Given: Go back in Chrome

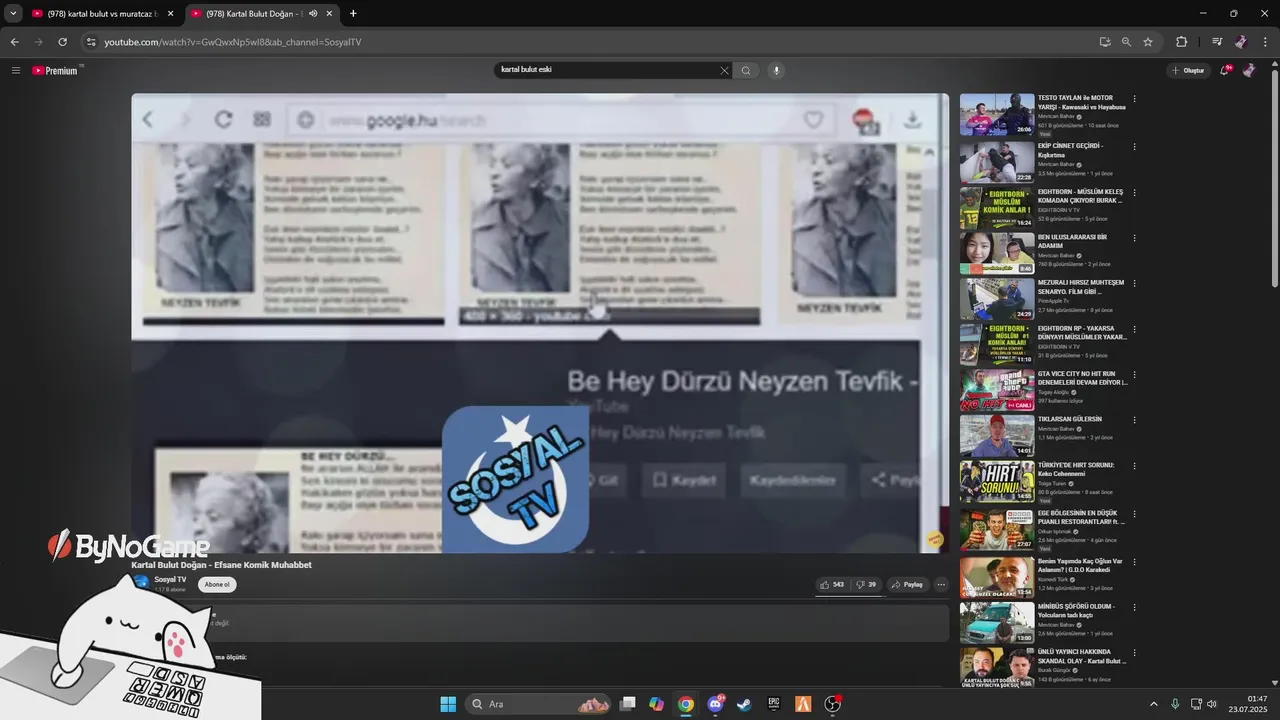Looking at the screenshot, I should click(14, 42).
